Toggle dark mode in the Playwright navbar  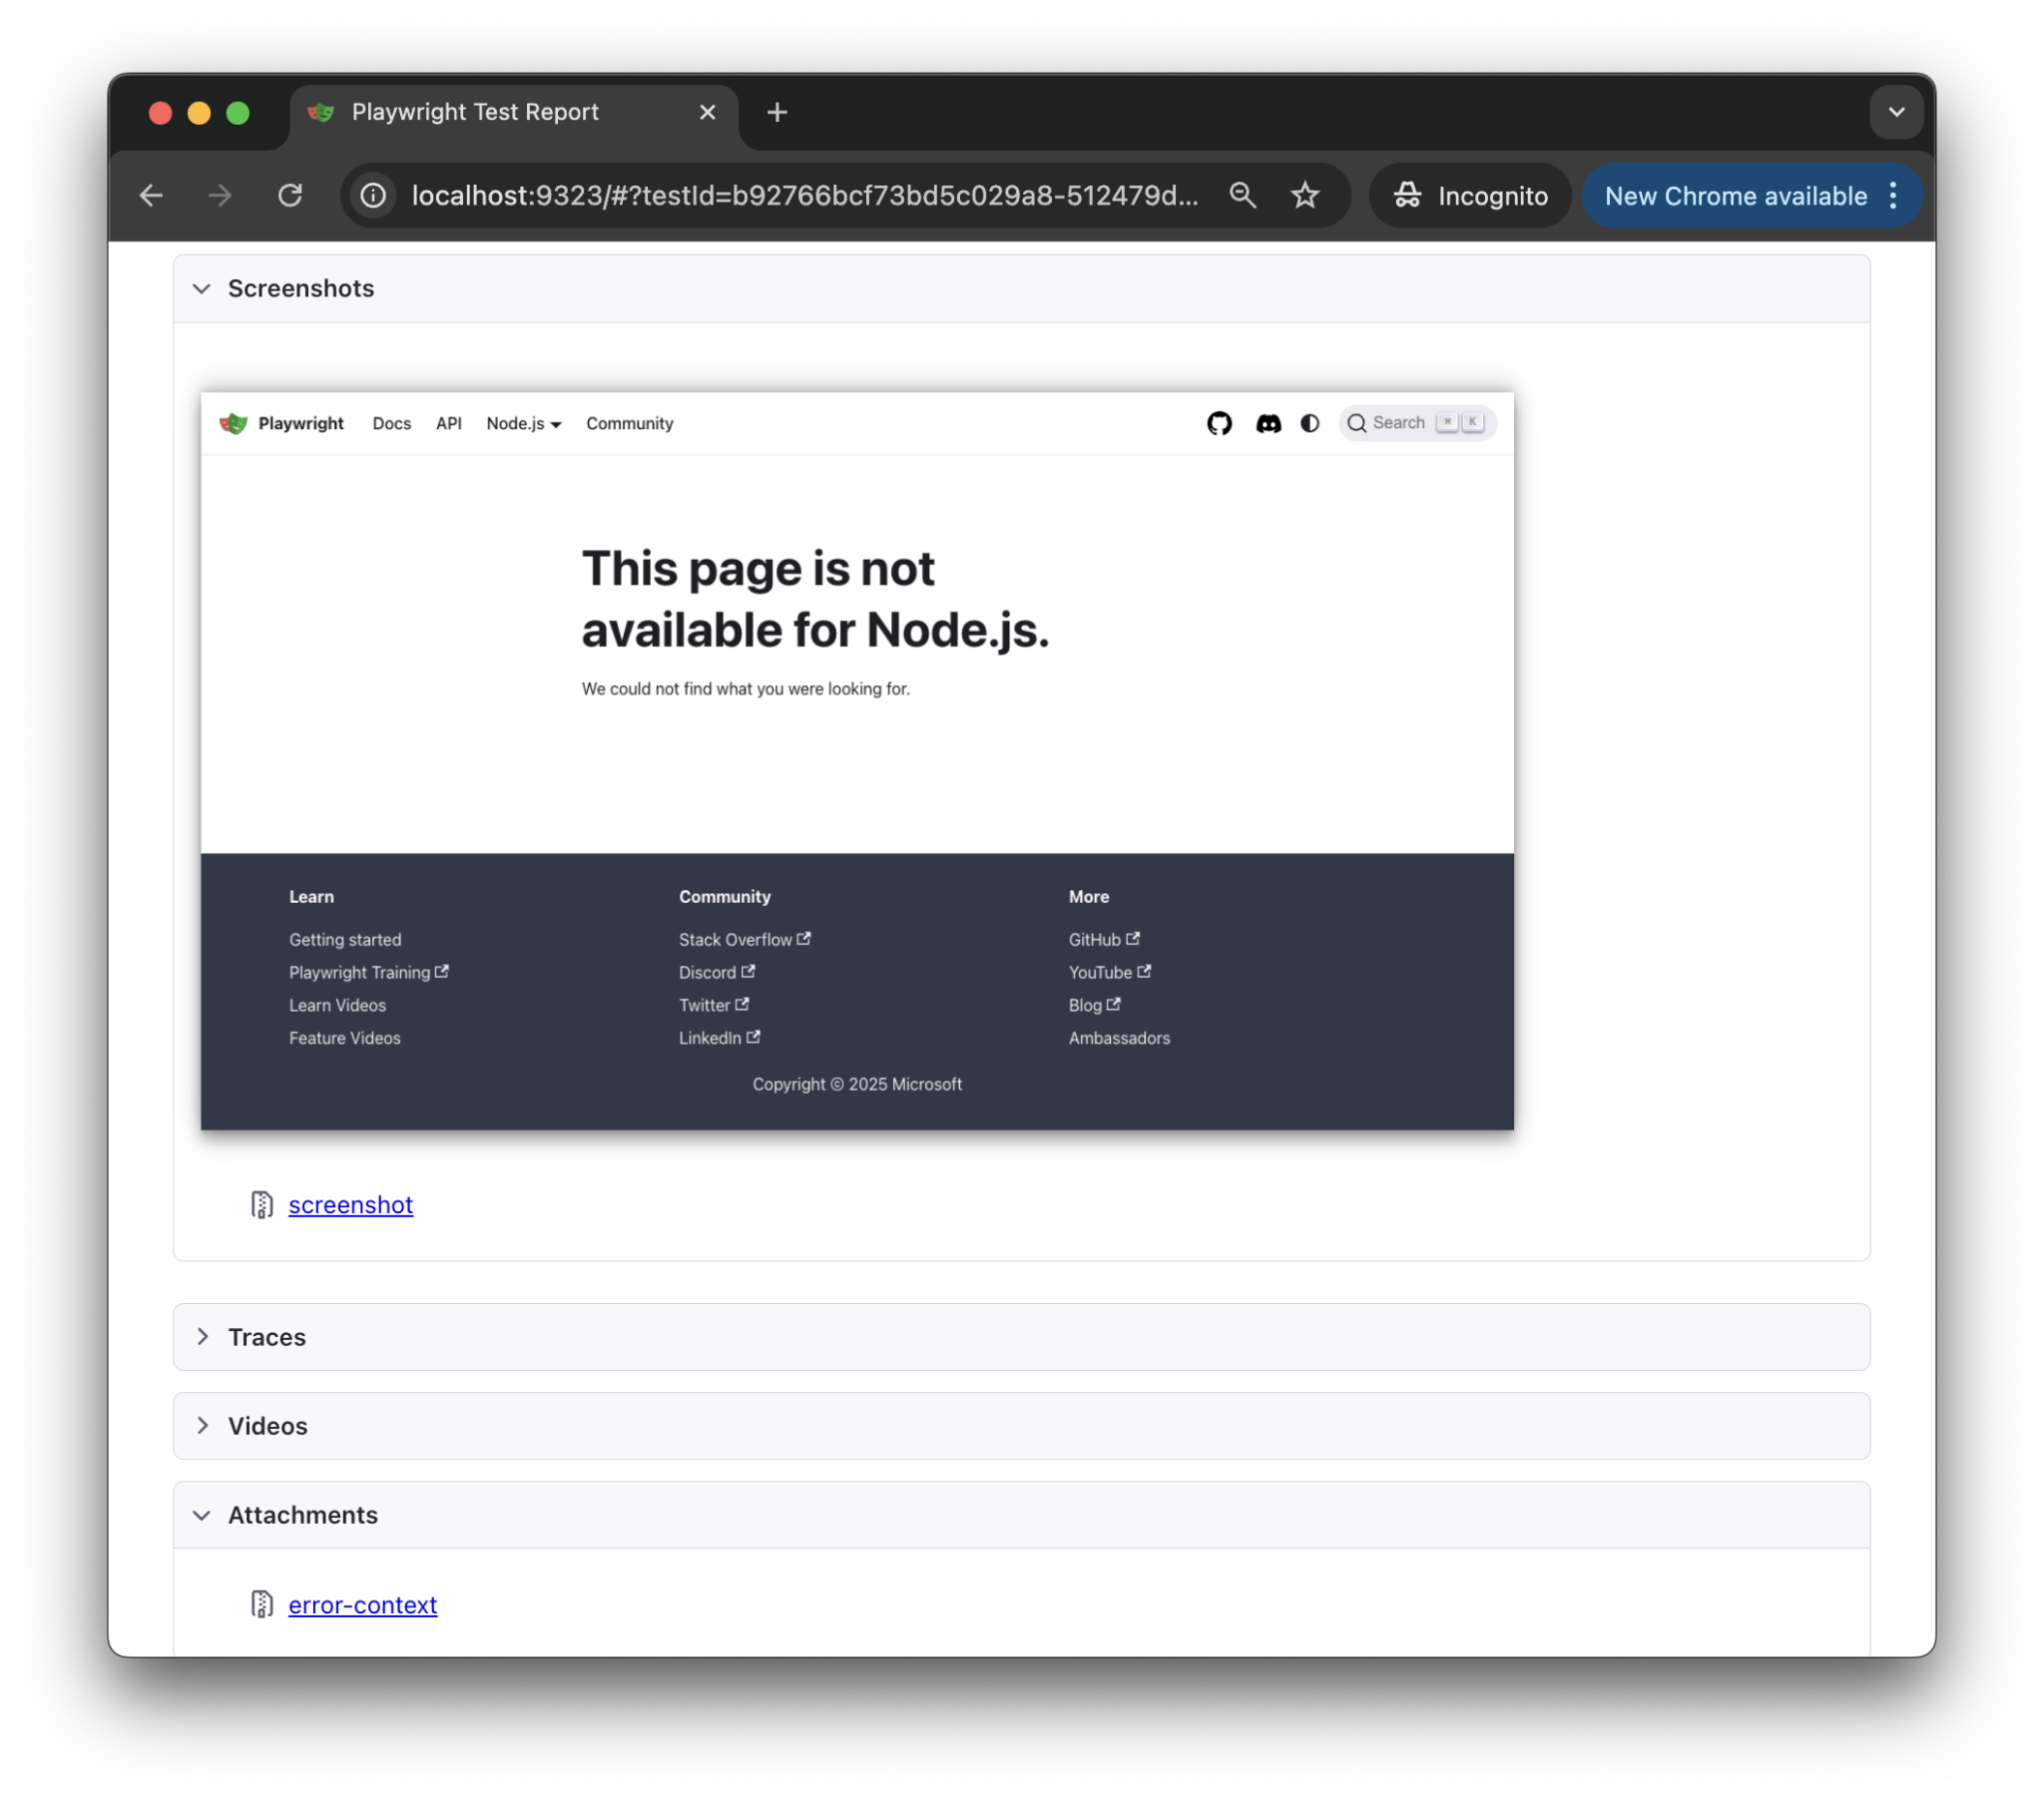(x=1310, y=423)
